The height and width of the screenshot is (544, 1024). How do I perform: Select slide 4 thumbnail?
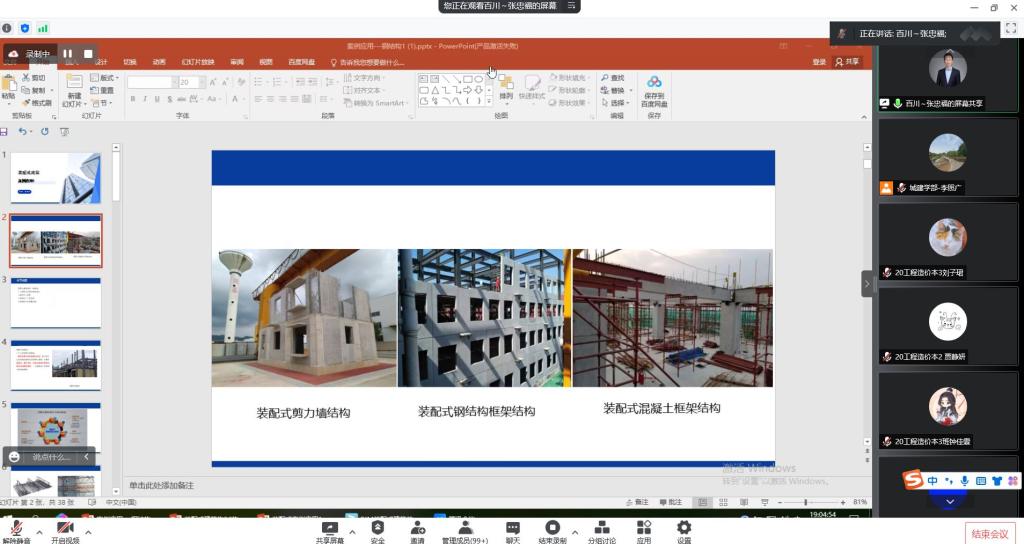coord(56,365)
